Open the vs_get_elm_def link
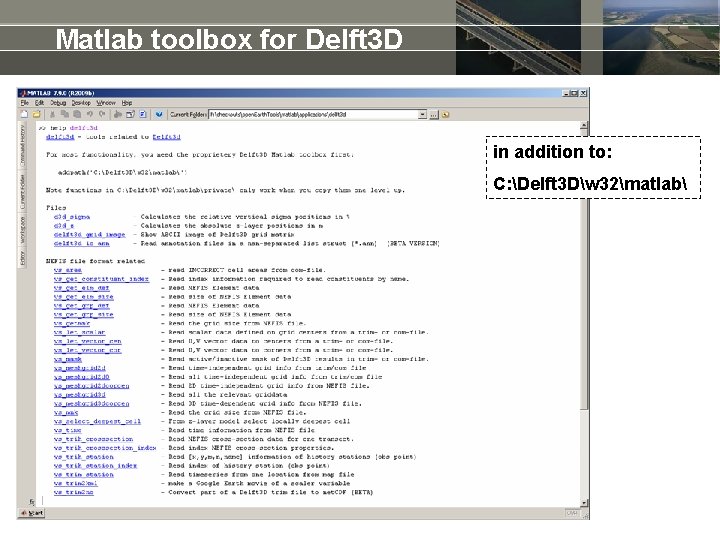720x540 pixels. click(x=81, y=288)
